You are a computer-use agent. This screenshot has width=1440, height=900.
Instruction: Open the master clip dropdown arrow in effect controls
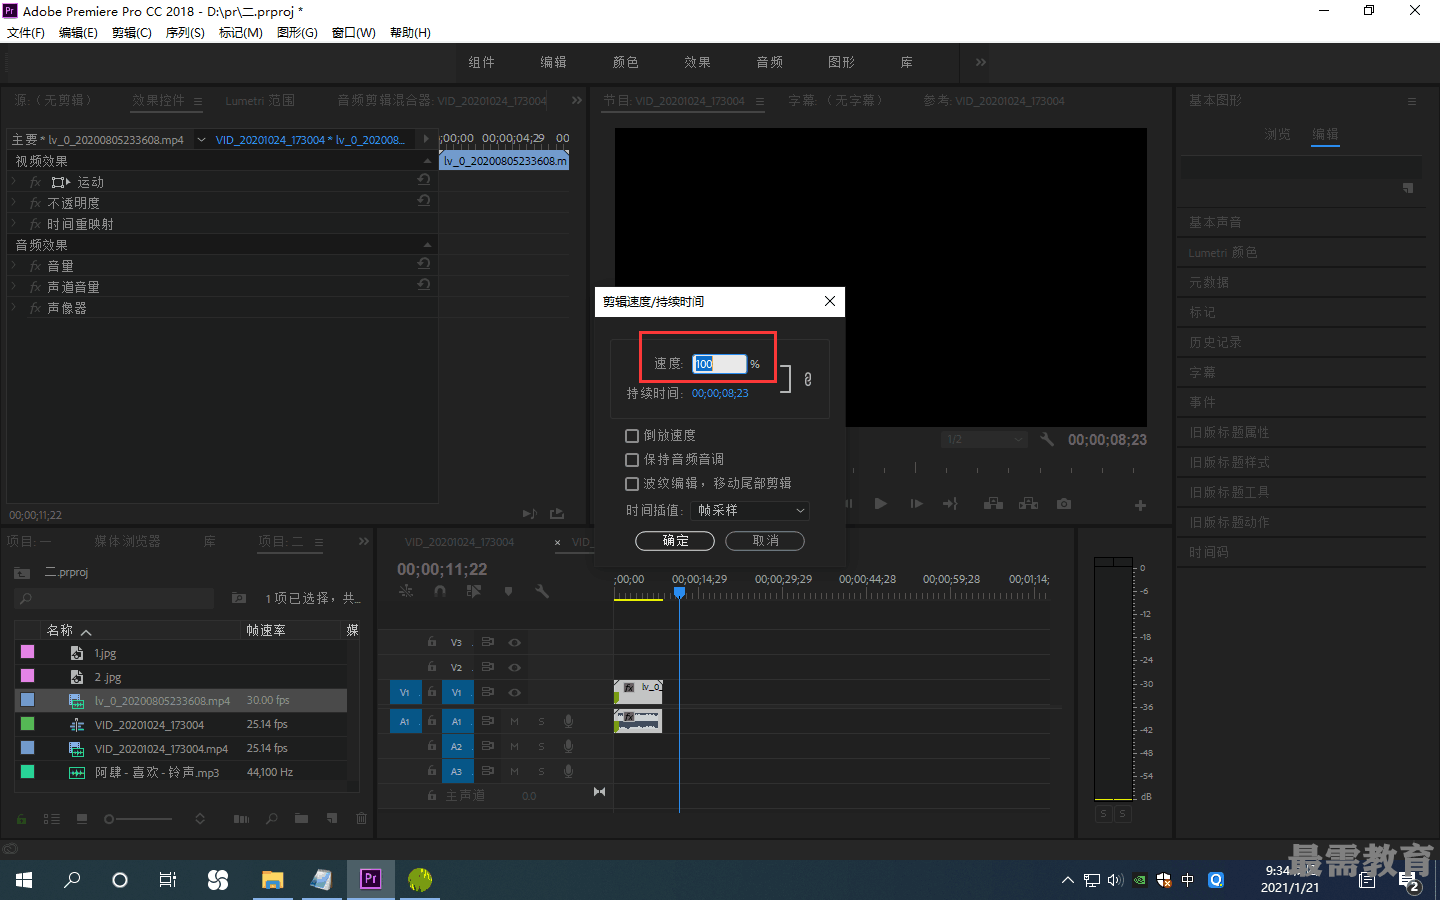coord(201,140)
